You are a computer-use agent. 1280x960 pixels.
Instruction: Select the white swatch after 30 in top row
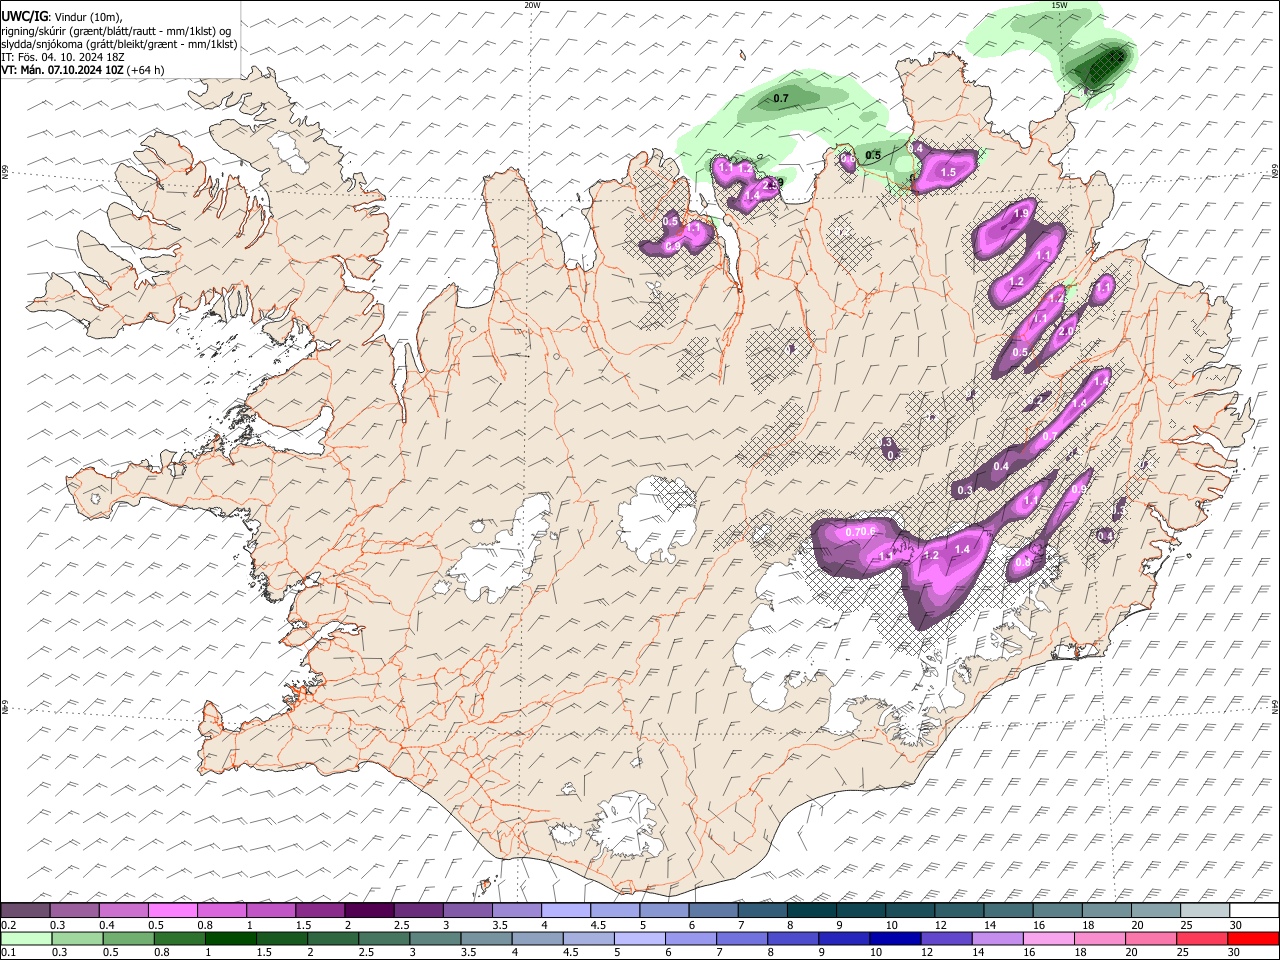[x=1252, y=910]
